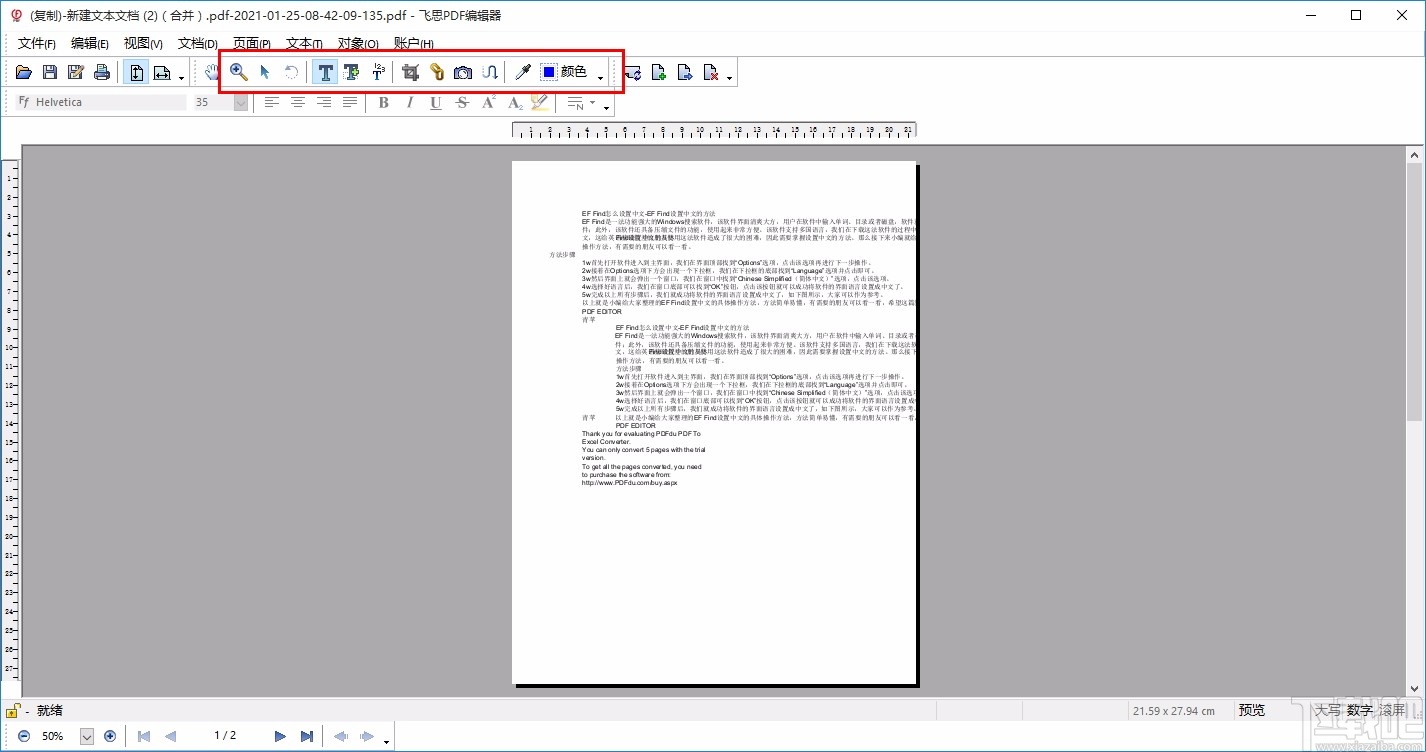Go to the first page

click(x=144, y=736)
